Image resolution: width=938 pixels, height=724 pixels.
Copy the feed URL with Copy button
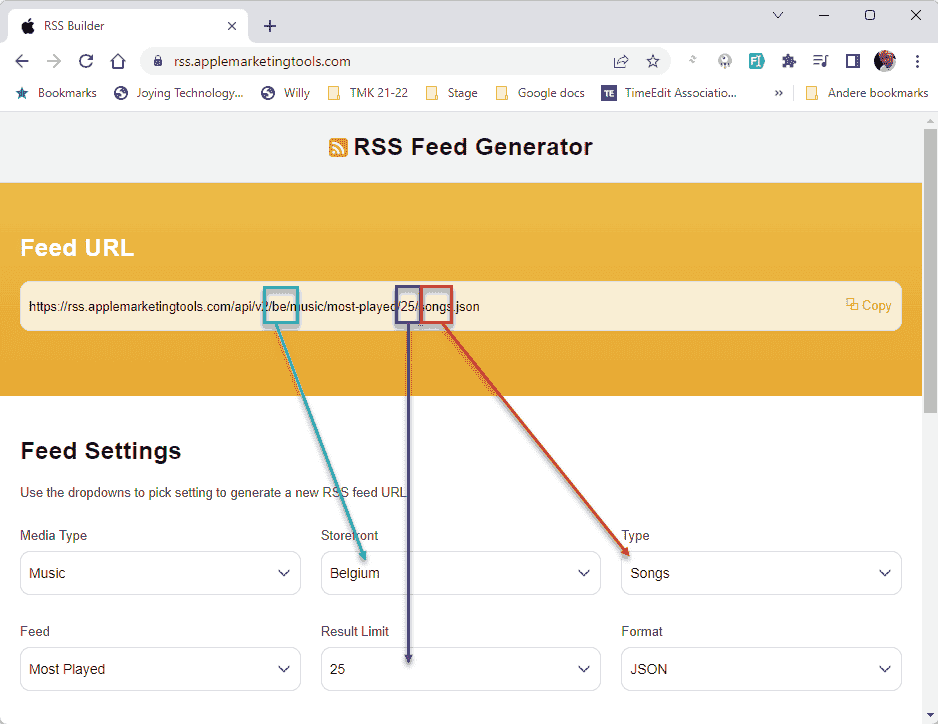(868, 305)
